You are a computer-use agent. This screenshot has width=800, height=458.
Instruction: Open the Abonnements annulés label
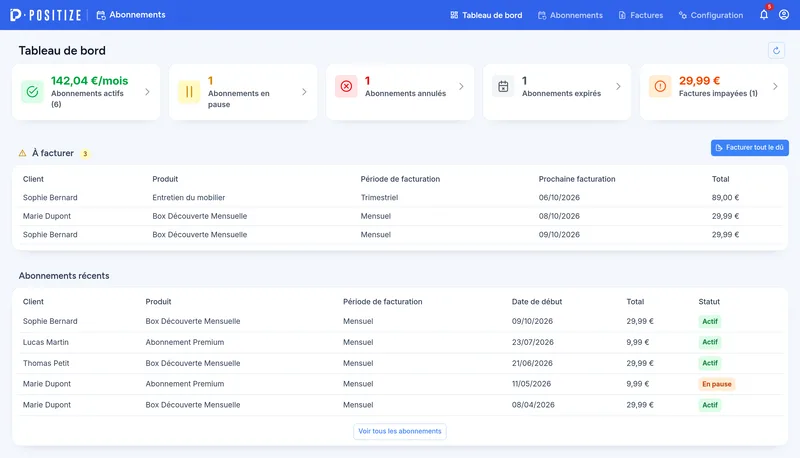coord(405,93)
